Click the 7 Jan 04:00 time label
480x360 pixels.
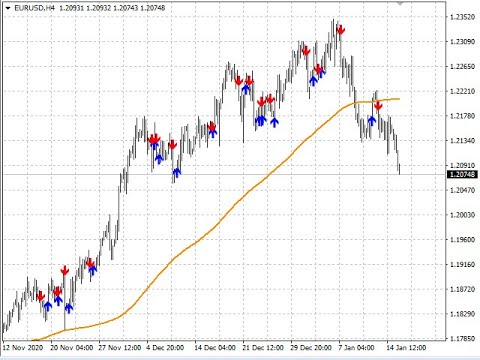(x=356, y=348)
